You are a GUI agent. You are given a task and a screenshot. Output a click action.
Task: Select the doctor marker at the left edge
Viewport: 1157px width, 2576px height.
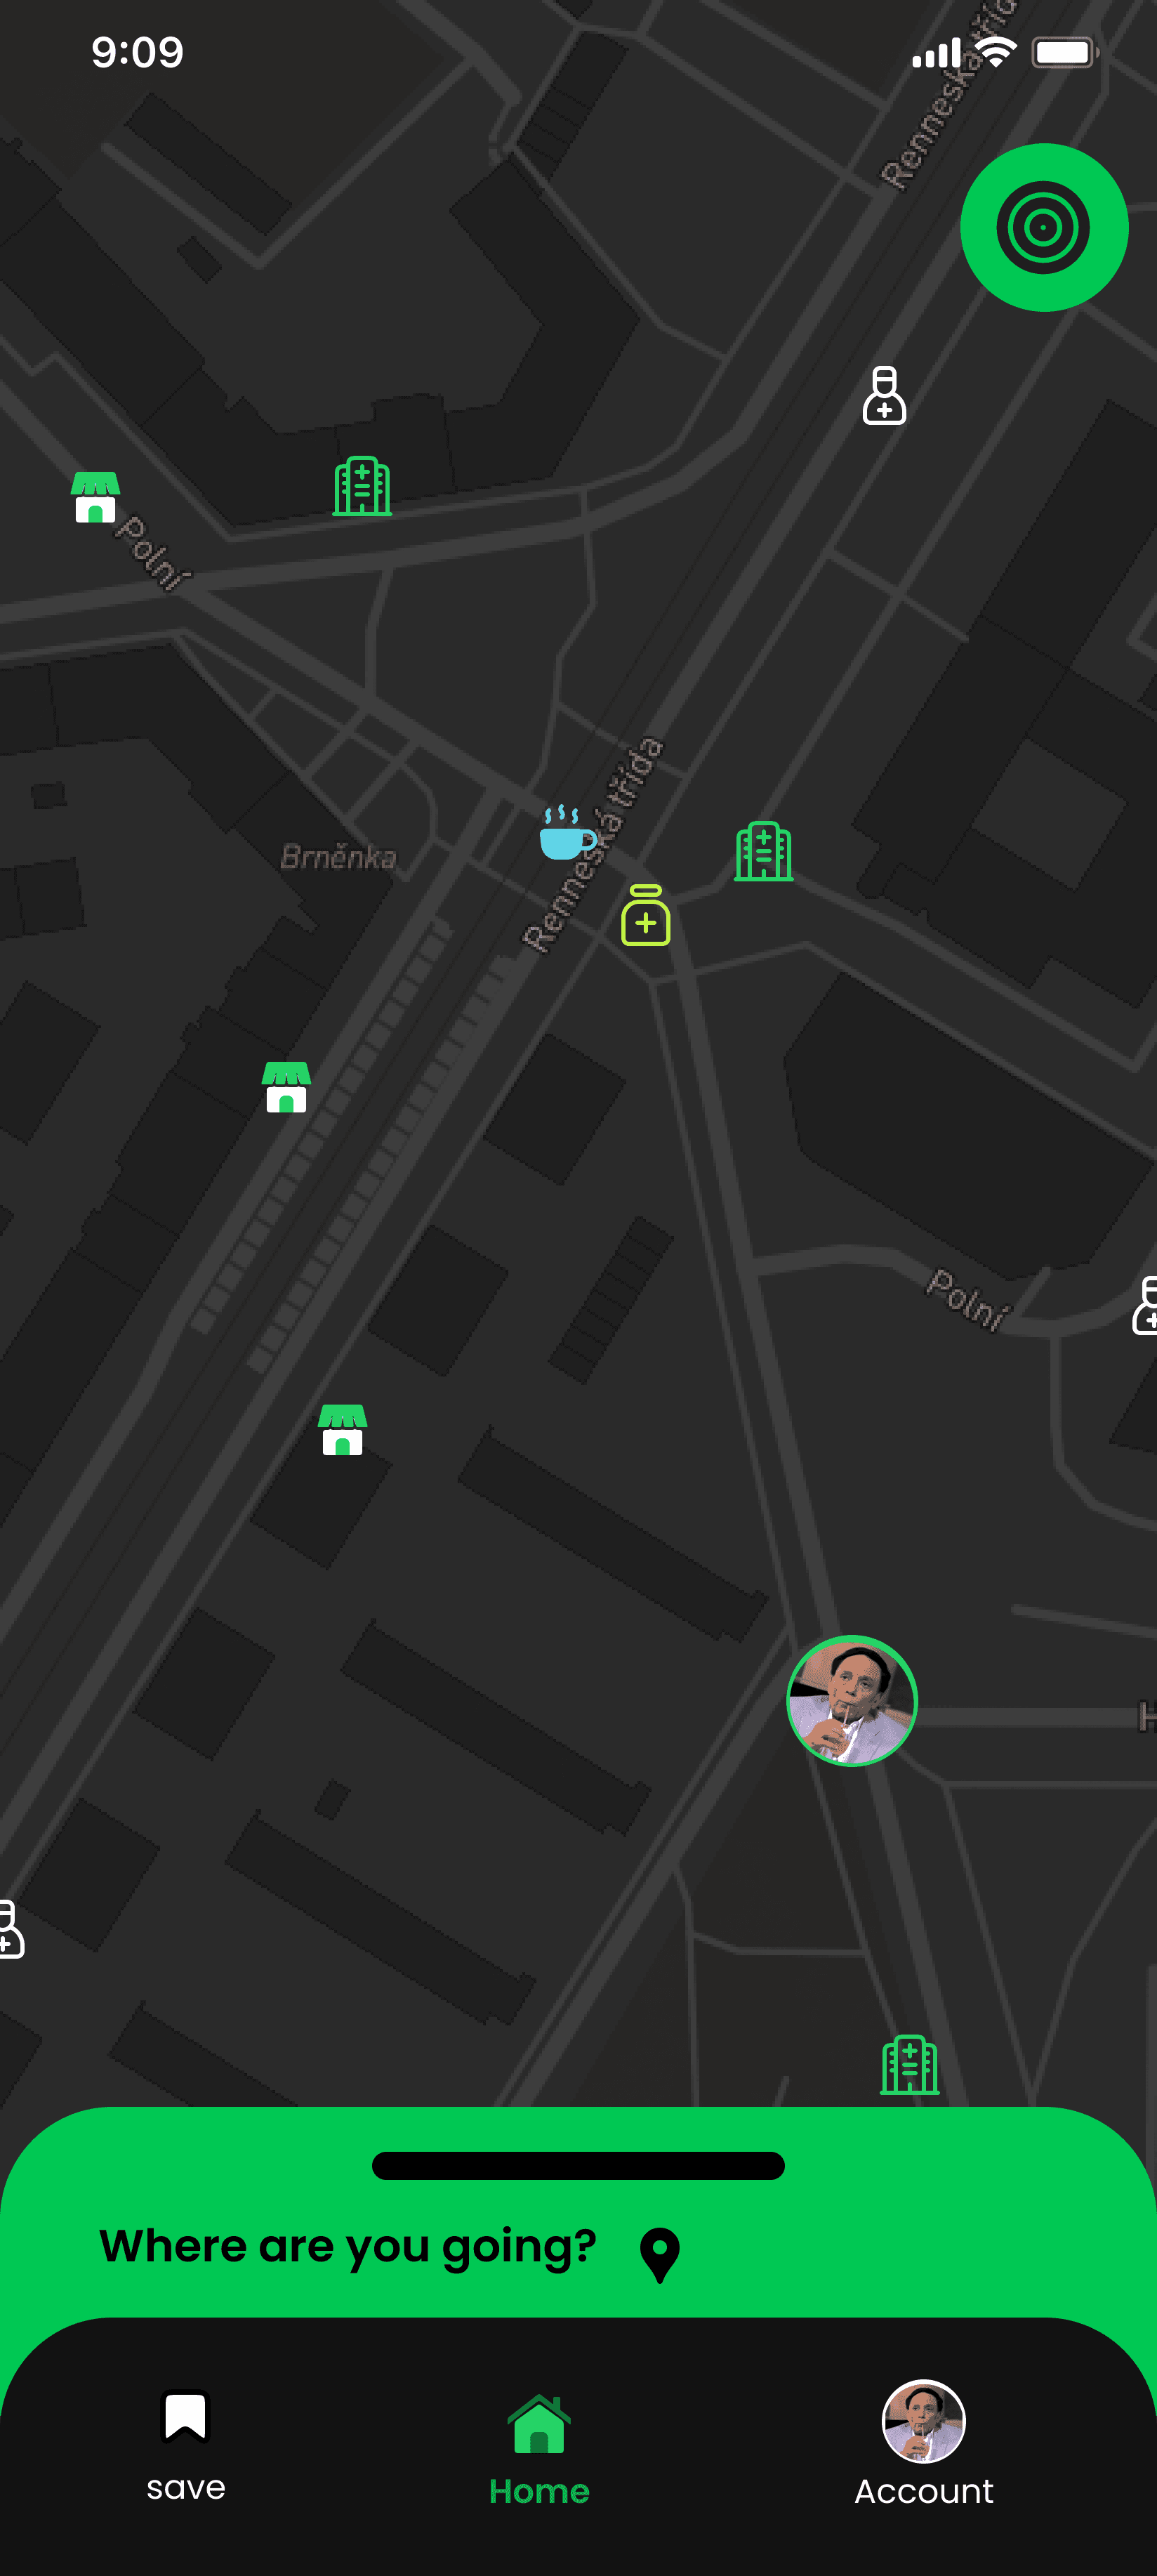(x=11, y=1929)
